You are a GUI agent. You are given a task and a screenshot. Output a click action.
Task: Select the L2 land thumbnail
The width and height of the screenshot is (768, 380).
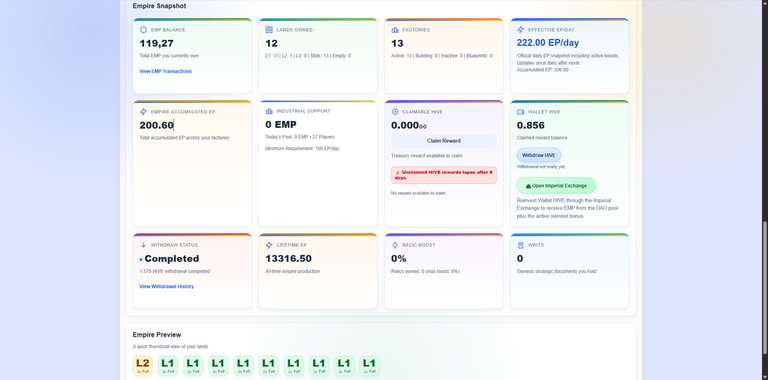click(x=143, y=365)
